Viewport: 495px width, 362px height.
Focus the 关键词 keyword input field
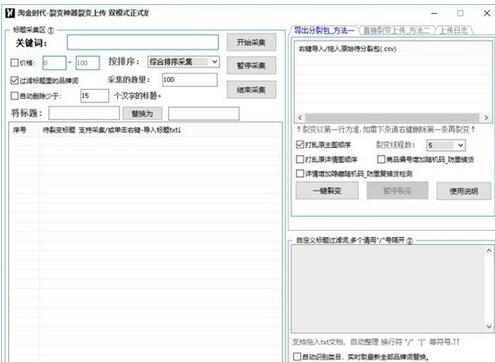143,42
